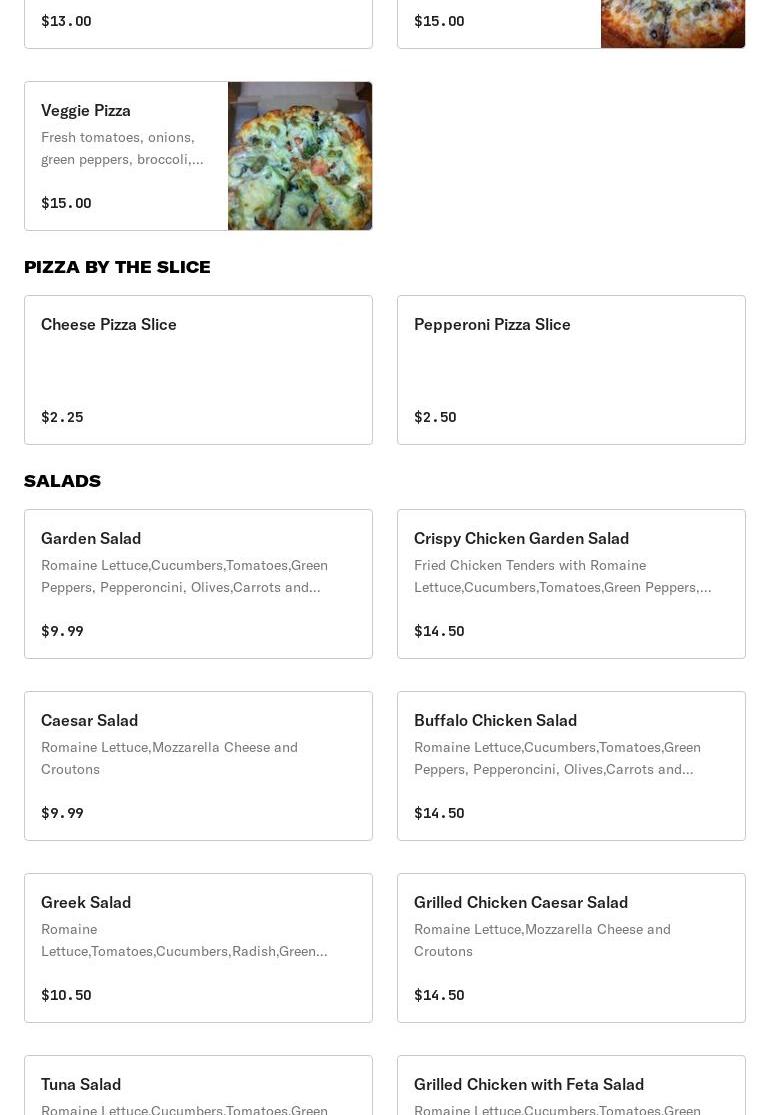
Task: Click the pizza photo on the $15.00 card at top right
Action: [x=672, y=24]
